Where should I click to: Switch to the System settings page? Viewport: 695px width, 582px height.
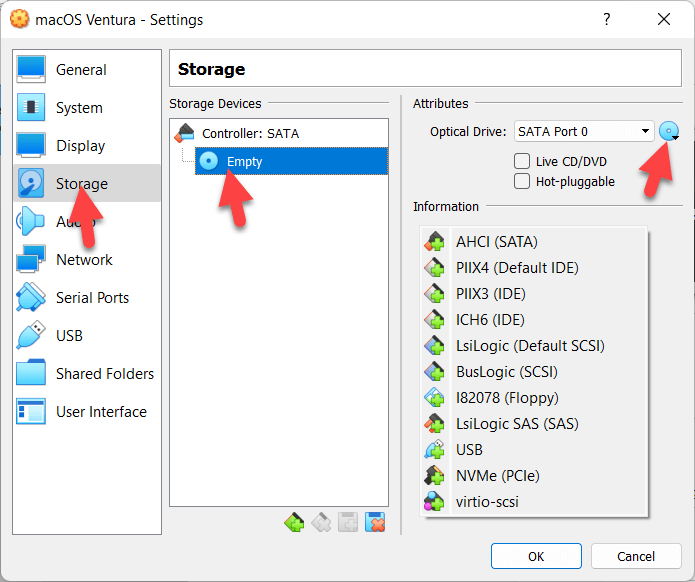pos(79,108)
